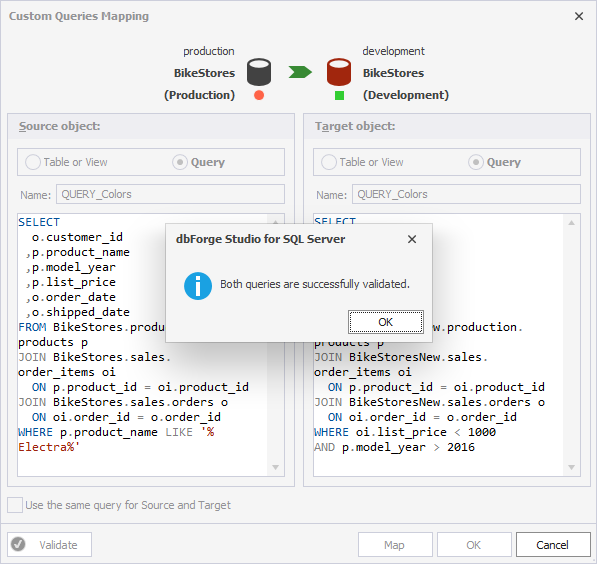Screen dimensions: 597x564
Task: Click the green arrow between databases
Action: pyautogui.click(x=300, y=72)
